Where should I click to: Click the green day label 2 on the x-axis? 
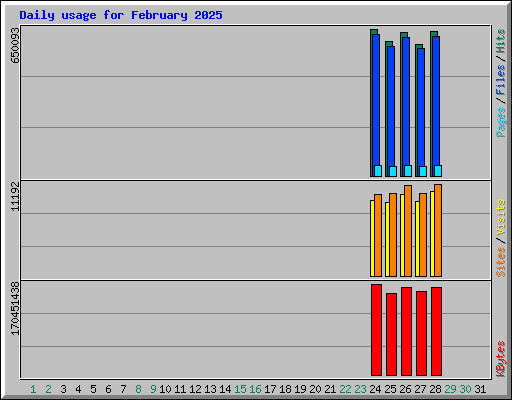pos(48,389)
